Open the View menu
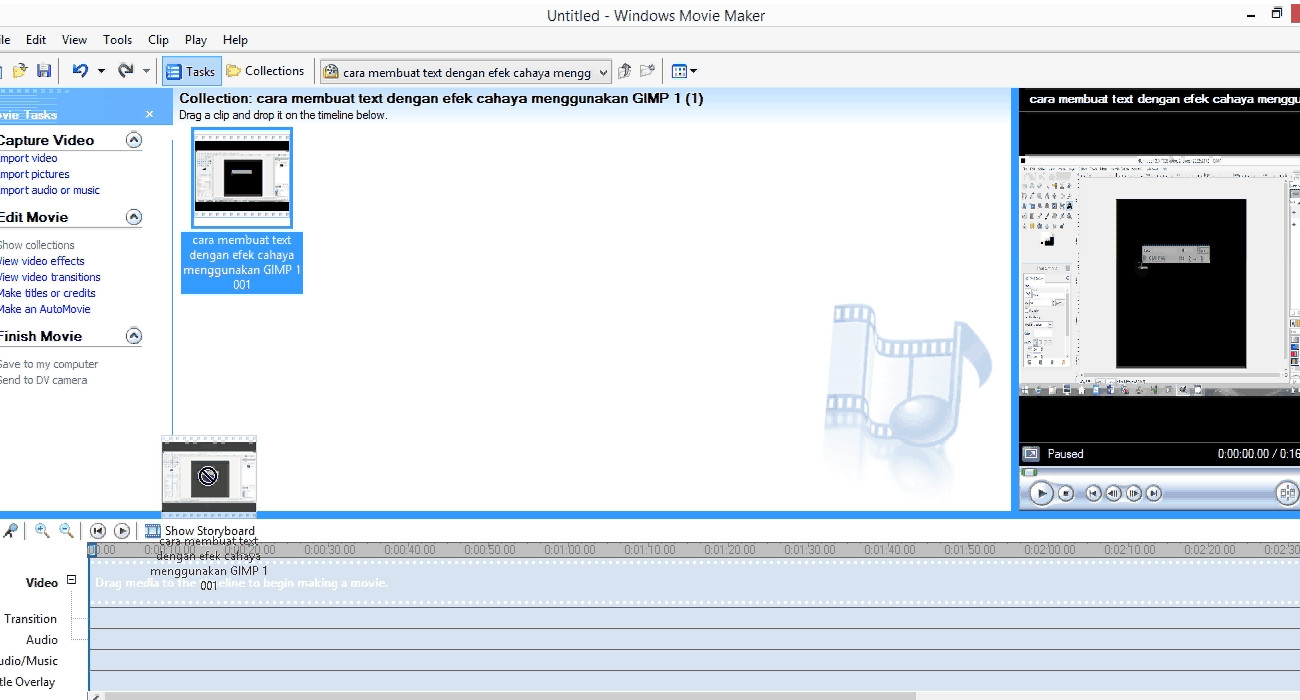The width and height of the screenshot is (1300, 700). (74, 40)
